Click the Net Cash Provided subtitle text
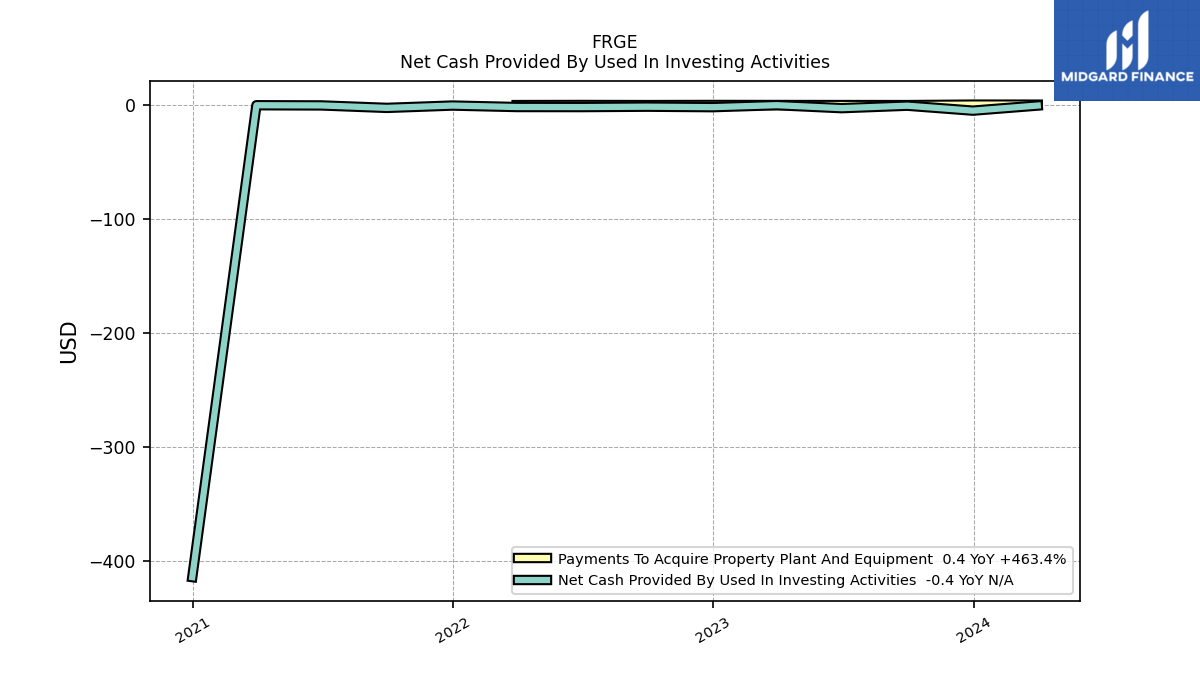This screenshot has width=1200, height=675. [614, 62]
